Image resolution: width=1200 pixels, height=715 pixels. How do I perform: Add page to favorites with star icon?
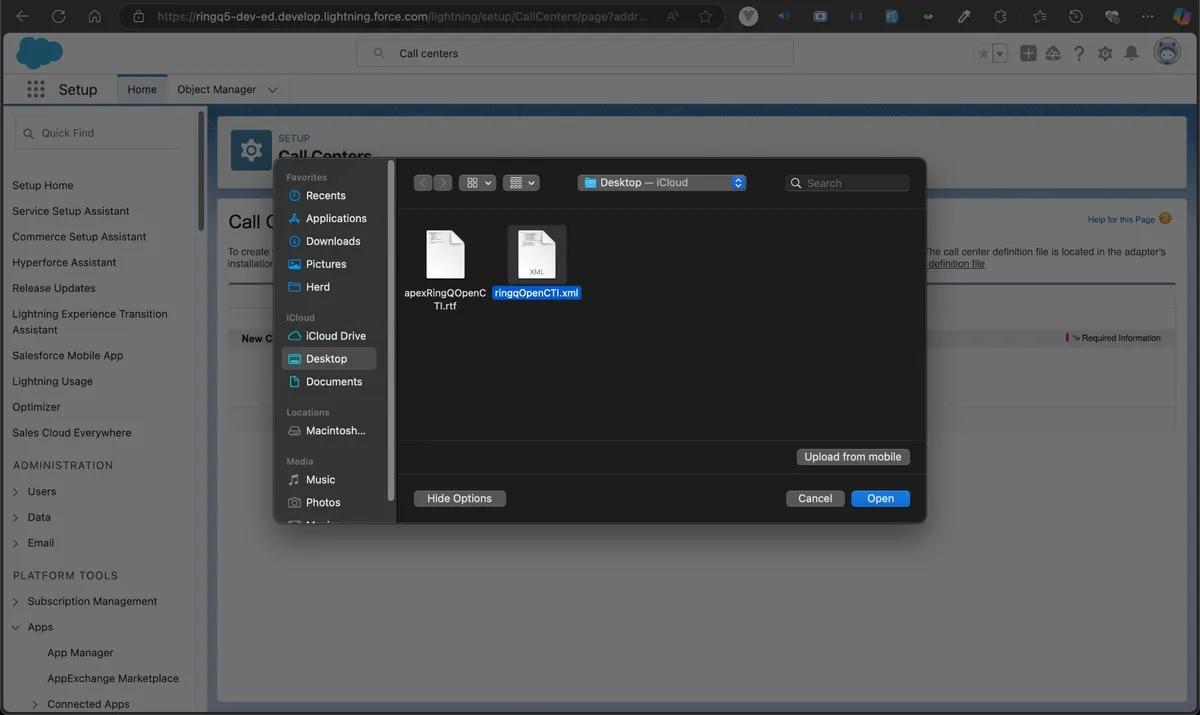click(x=706, y=16)
